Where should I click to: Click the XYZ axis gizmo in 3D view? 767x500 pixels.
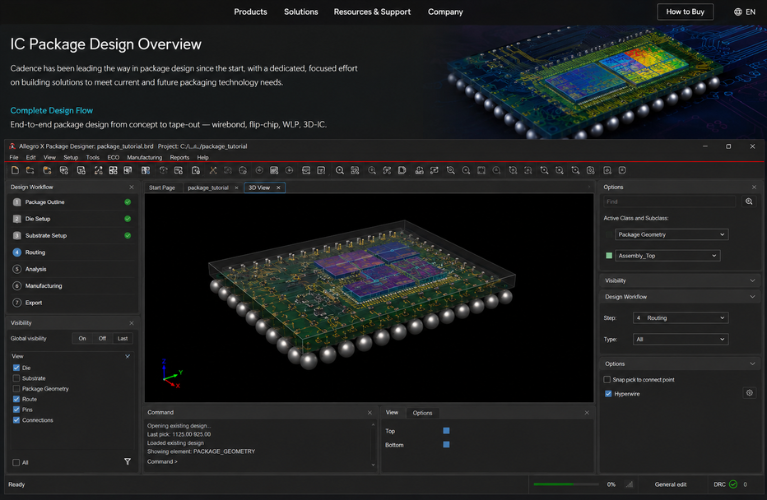172,373
